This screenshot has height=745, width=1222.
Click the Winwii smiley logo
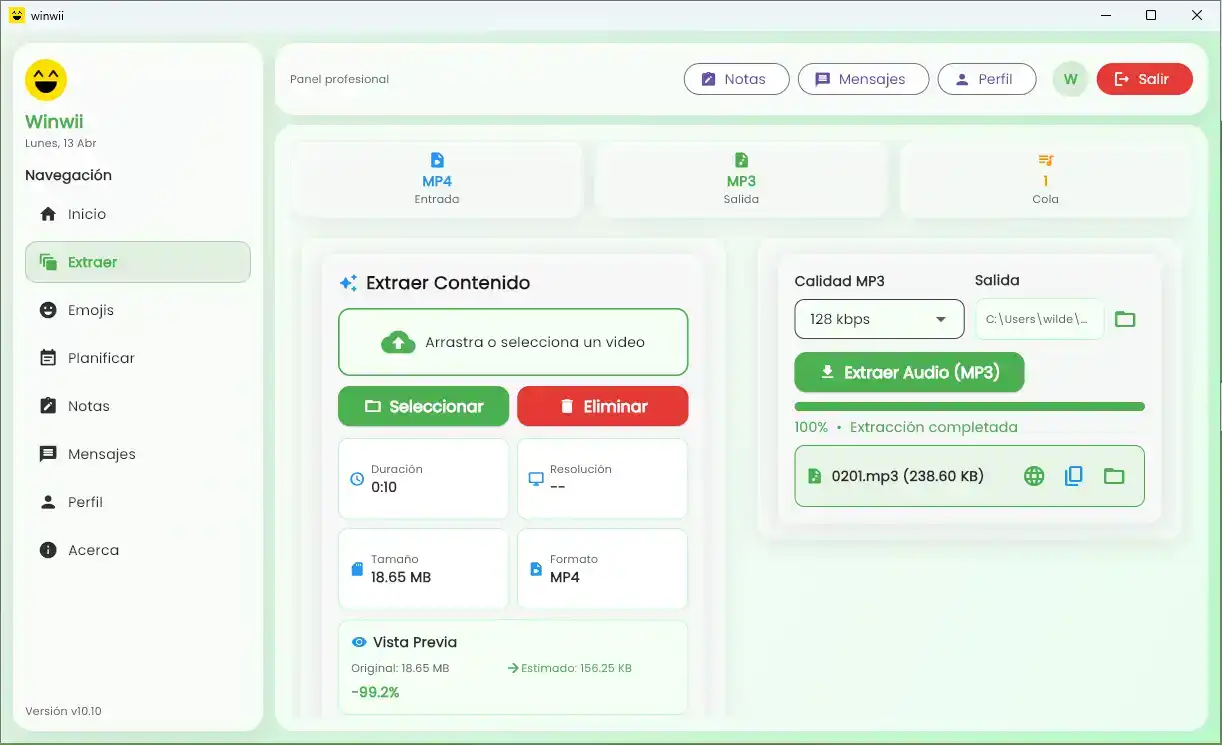pos(46,80)
